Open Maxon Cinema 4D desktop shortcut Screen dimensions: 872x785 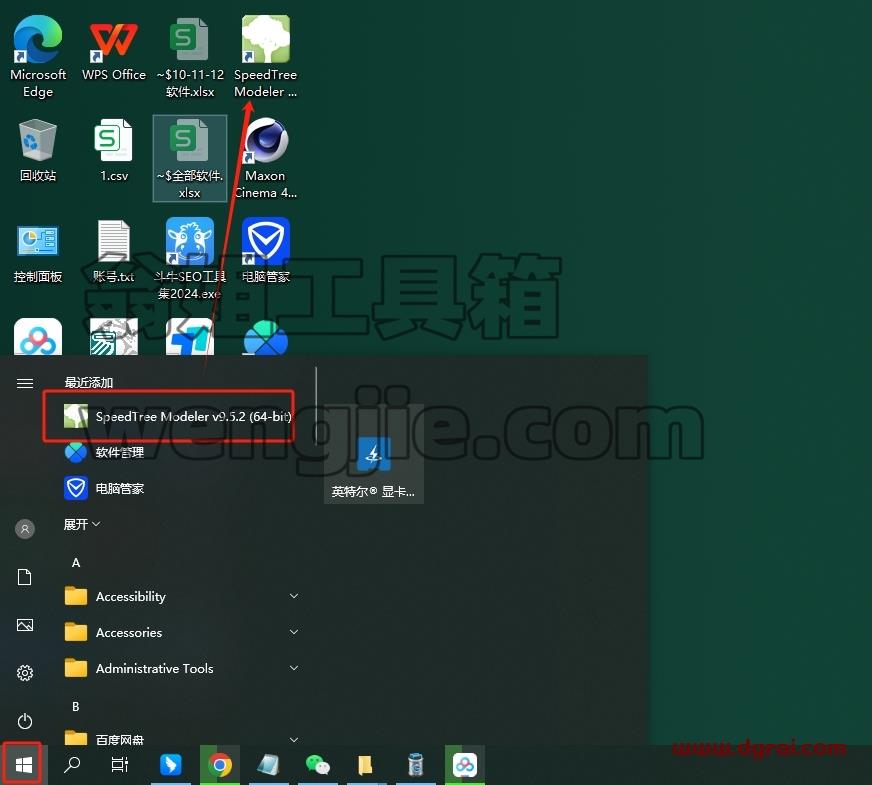click(265, 158)
